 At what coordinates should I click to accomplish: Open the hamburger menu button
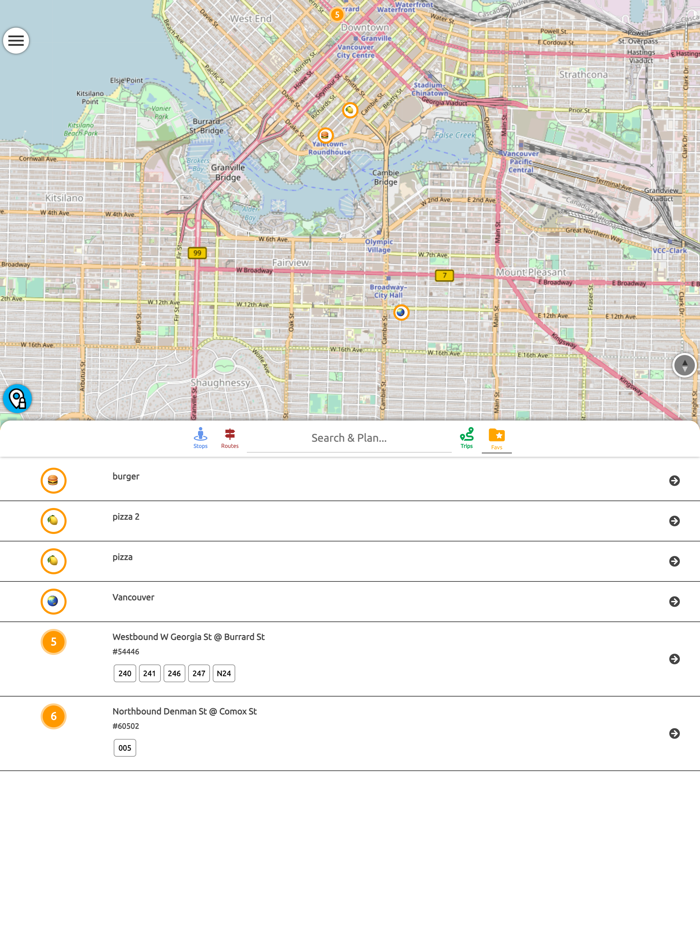pyautogui.click(x=16, y=41)
